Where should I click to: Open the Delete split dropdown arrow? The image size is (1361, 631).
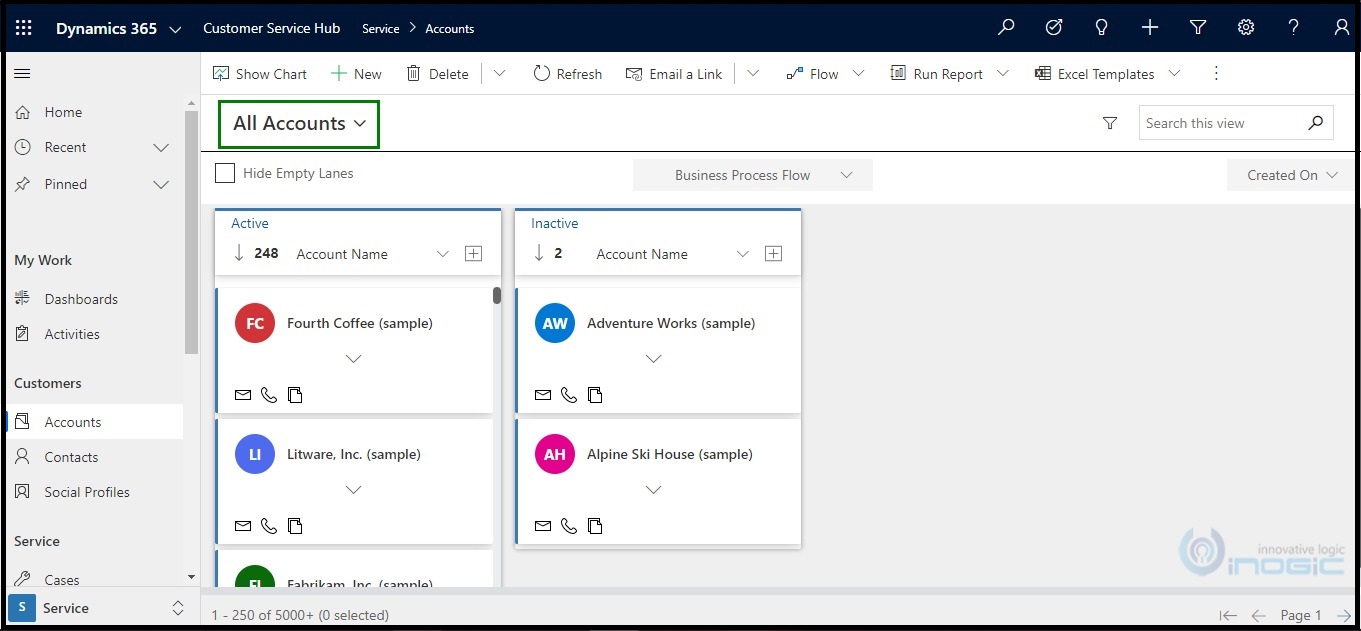(x=500, y=73)
